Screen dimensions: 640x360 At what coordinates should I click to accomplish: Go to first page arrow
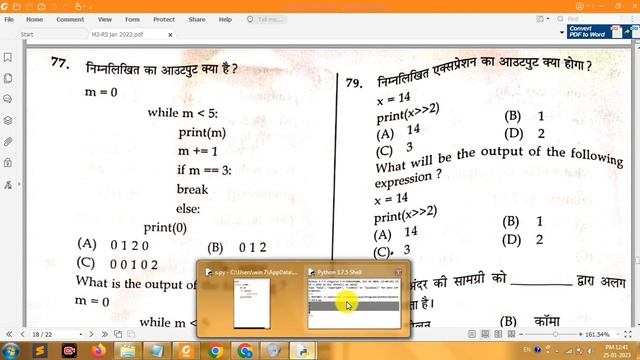(x=9, y=334)
